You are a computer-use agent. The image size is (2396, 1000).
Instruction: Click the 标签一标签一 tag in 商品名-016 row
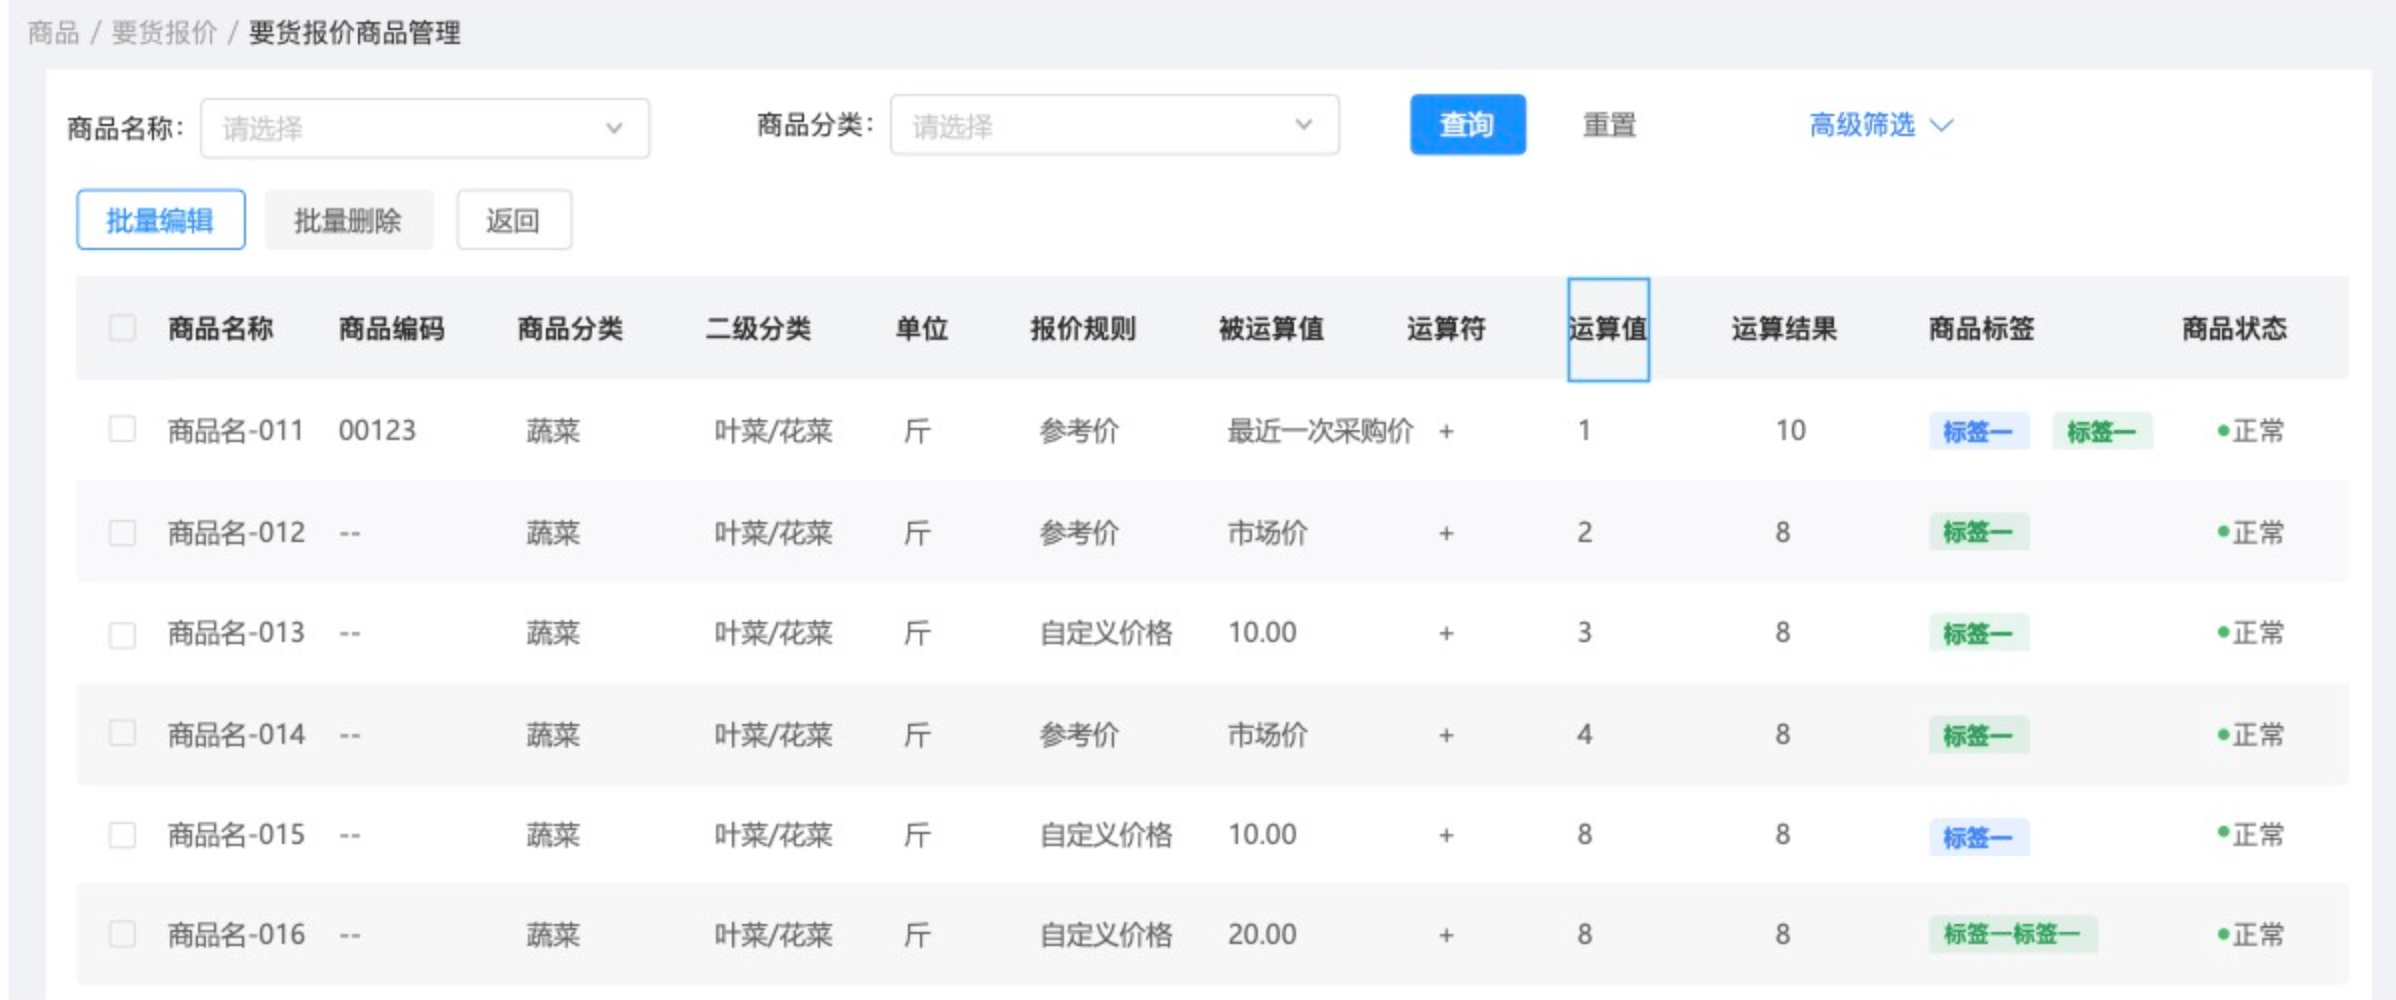(x=2013, y=934)
